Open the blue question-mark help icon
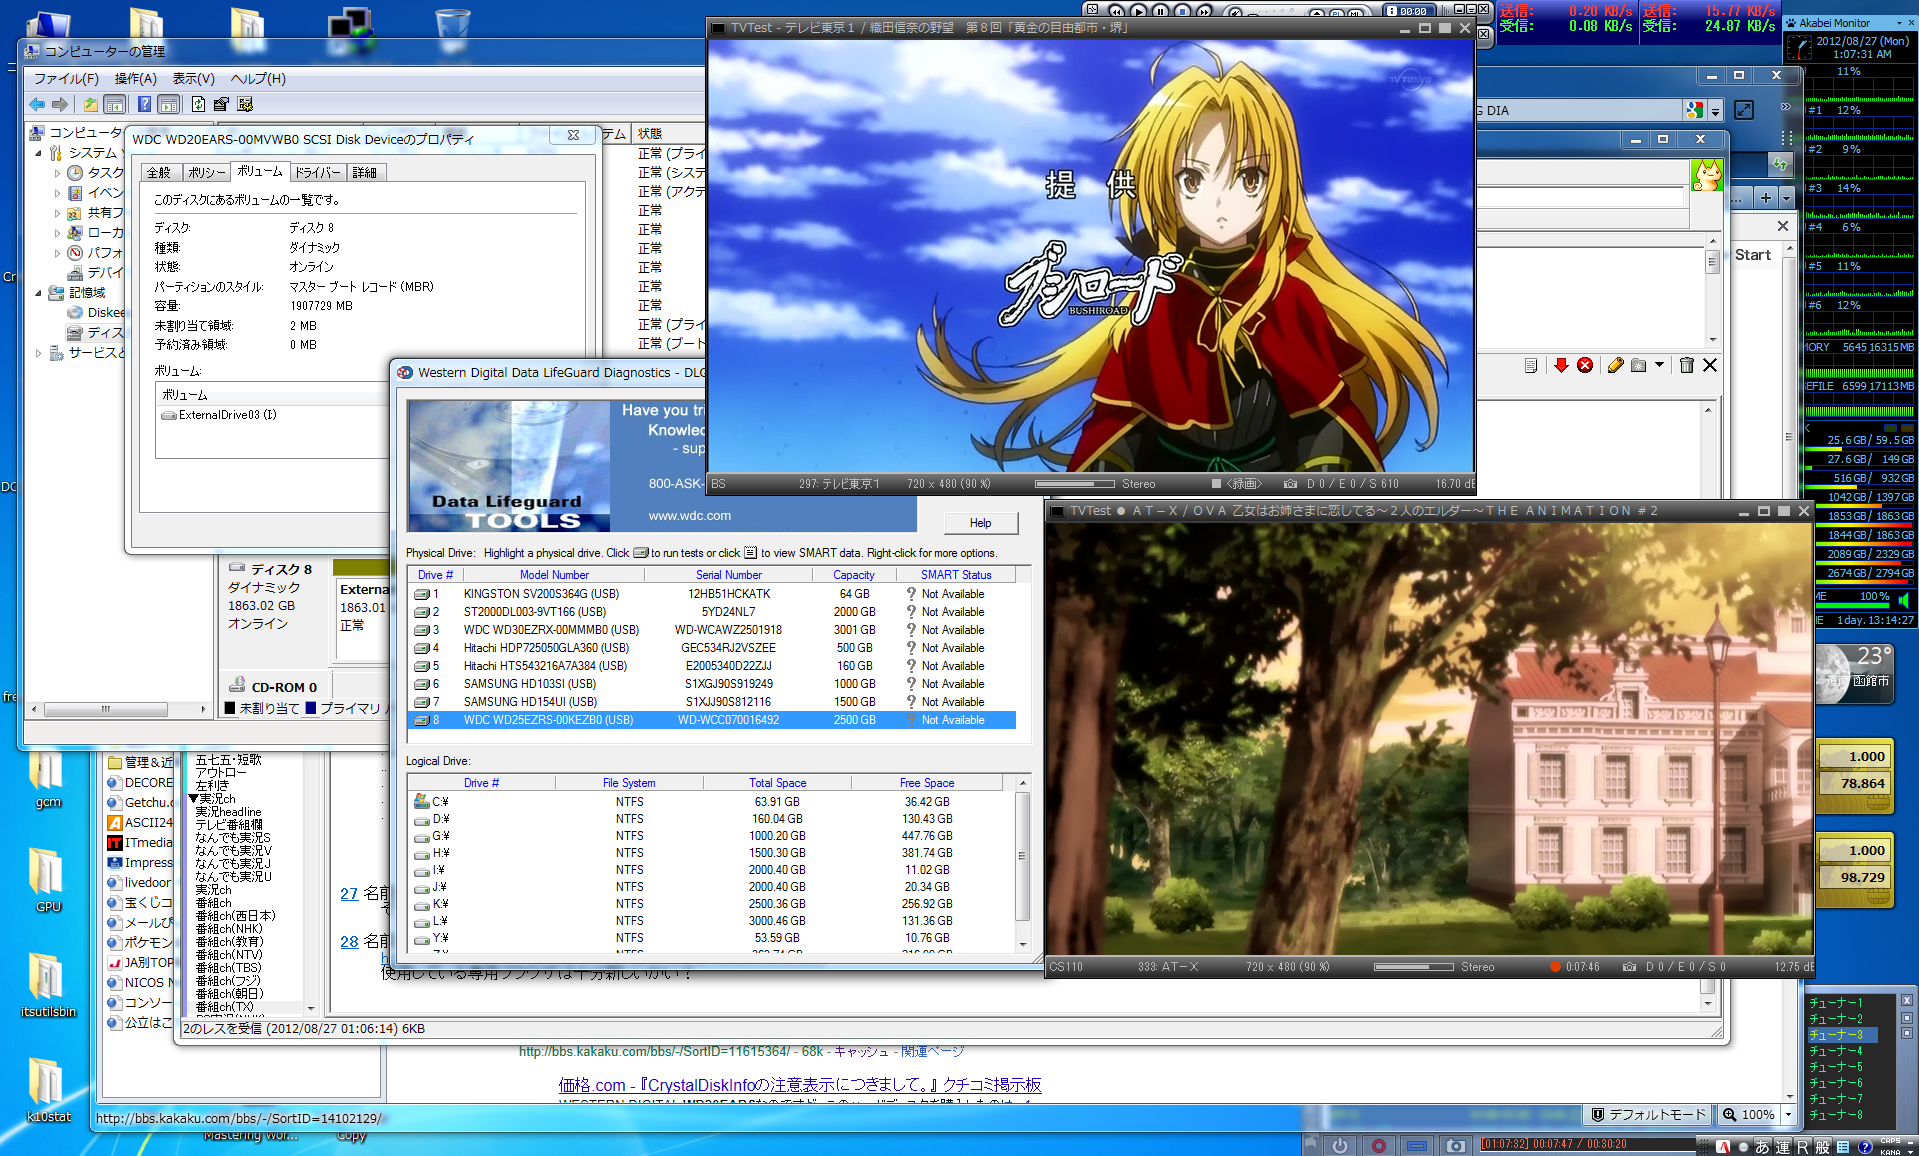This screenshot has width=1919, height=1156. click(144, 104)
